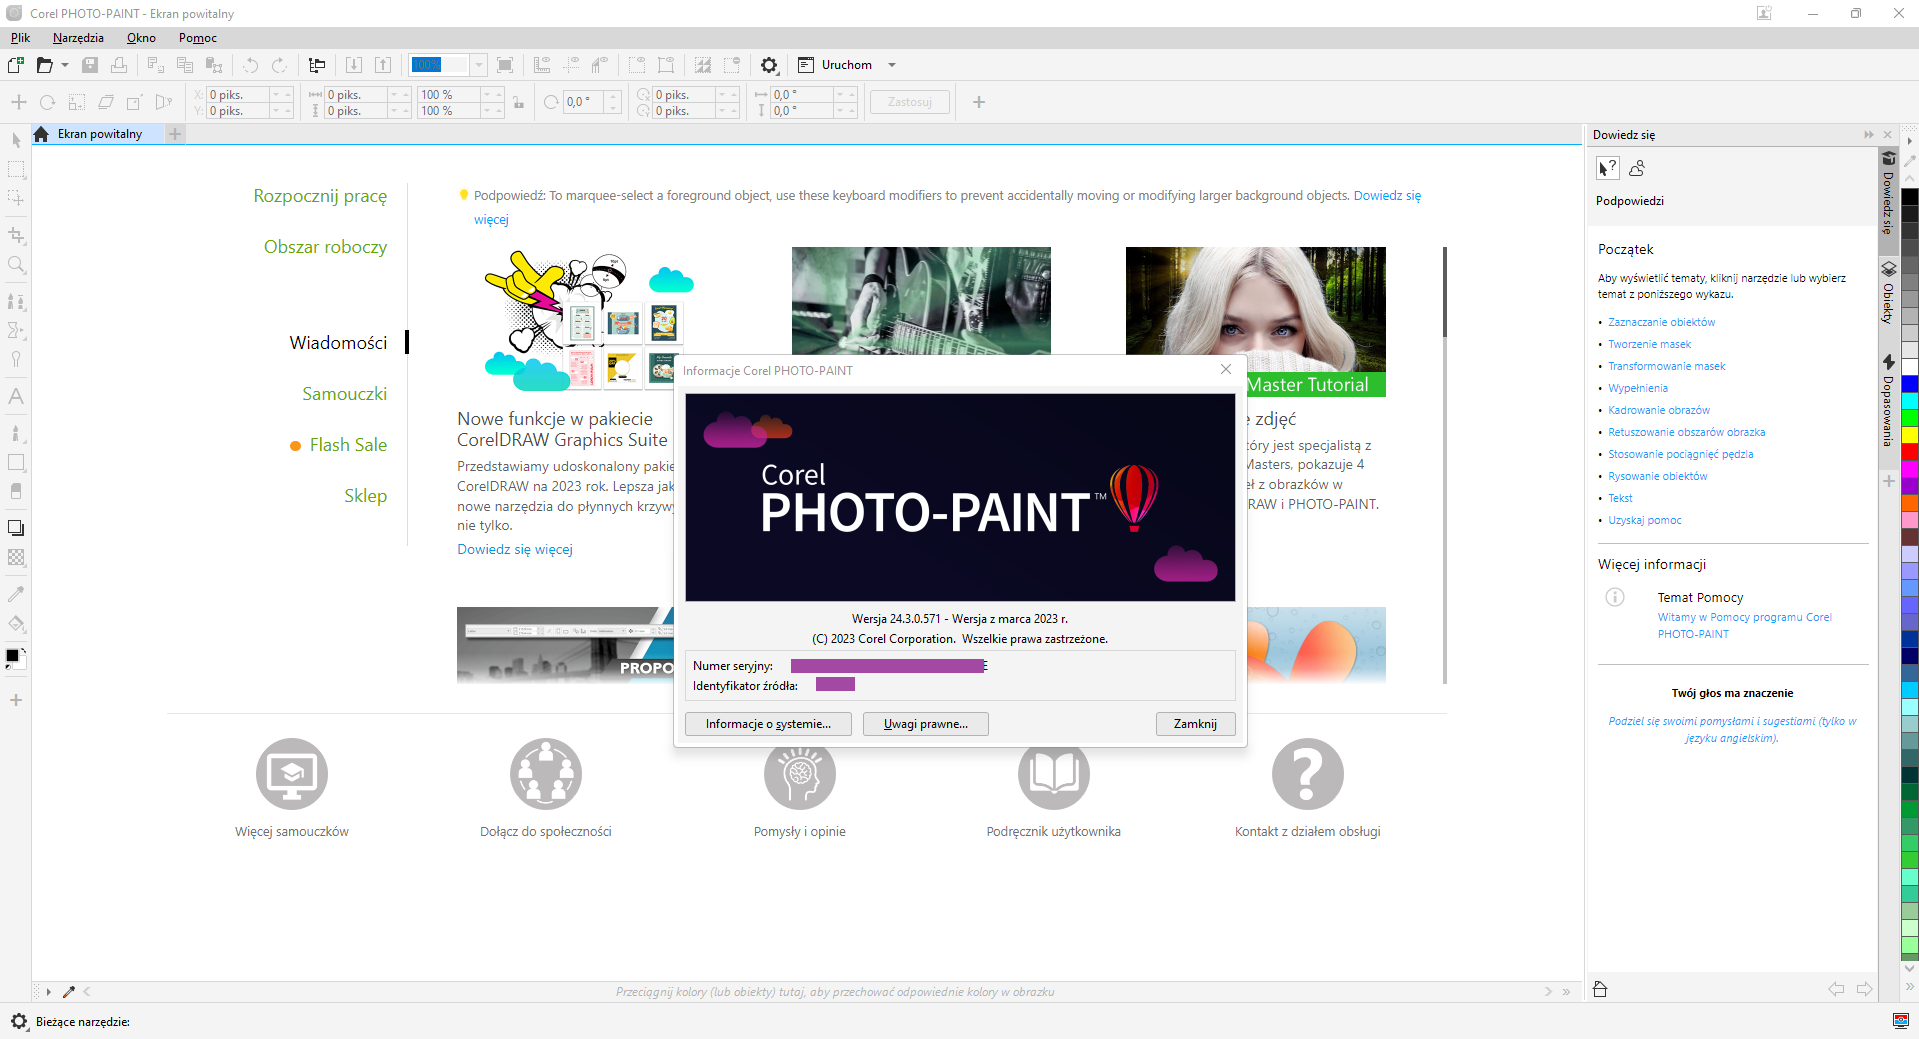1919x1039 pixels.
Task: Open the Rozpocznij pracę welcome section
Action: (320, 196)
